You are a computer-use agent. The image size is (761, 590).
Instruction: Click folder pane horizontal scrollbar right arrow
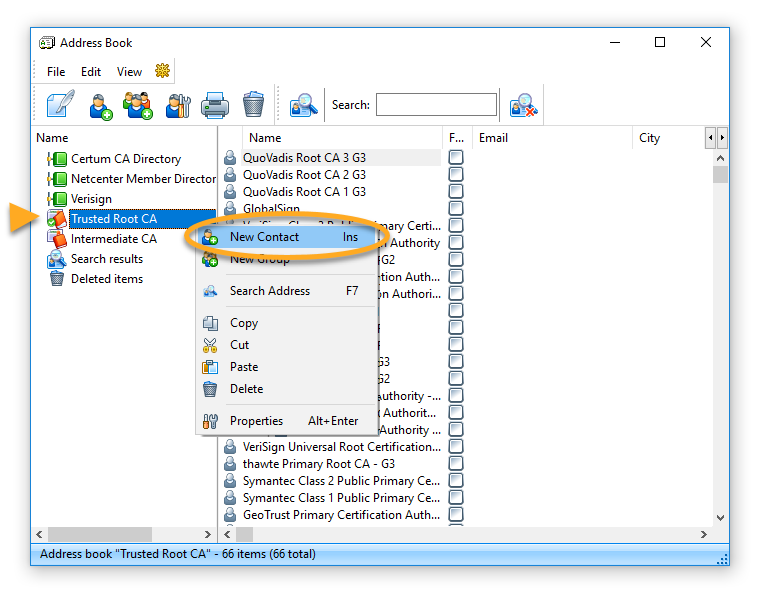point(208,534)
